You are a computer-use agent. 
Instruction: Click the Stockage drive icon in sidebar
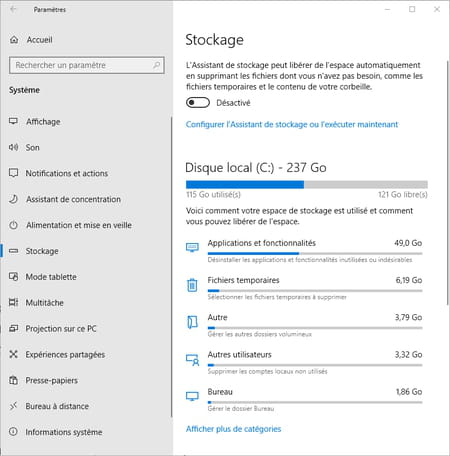[13, 251]
